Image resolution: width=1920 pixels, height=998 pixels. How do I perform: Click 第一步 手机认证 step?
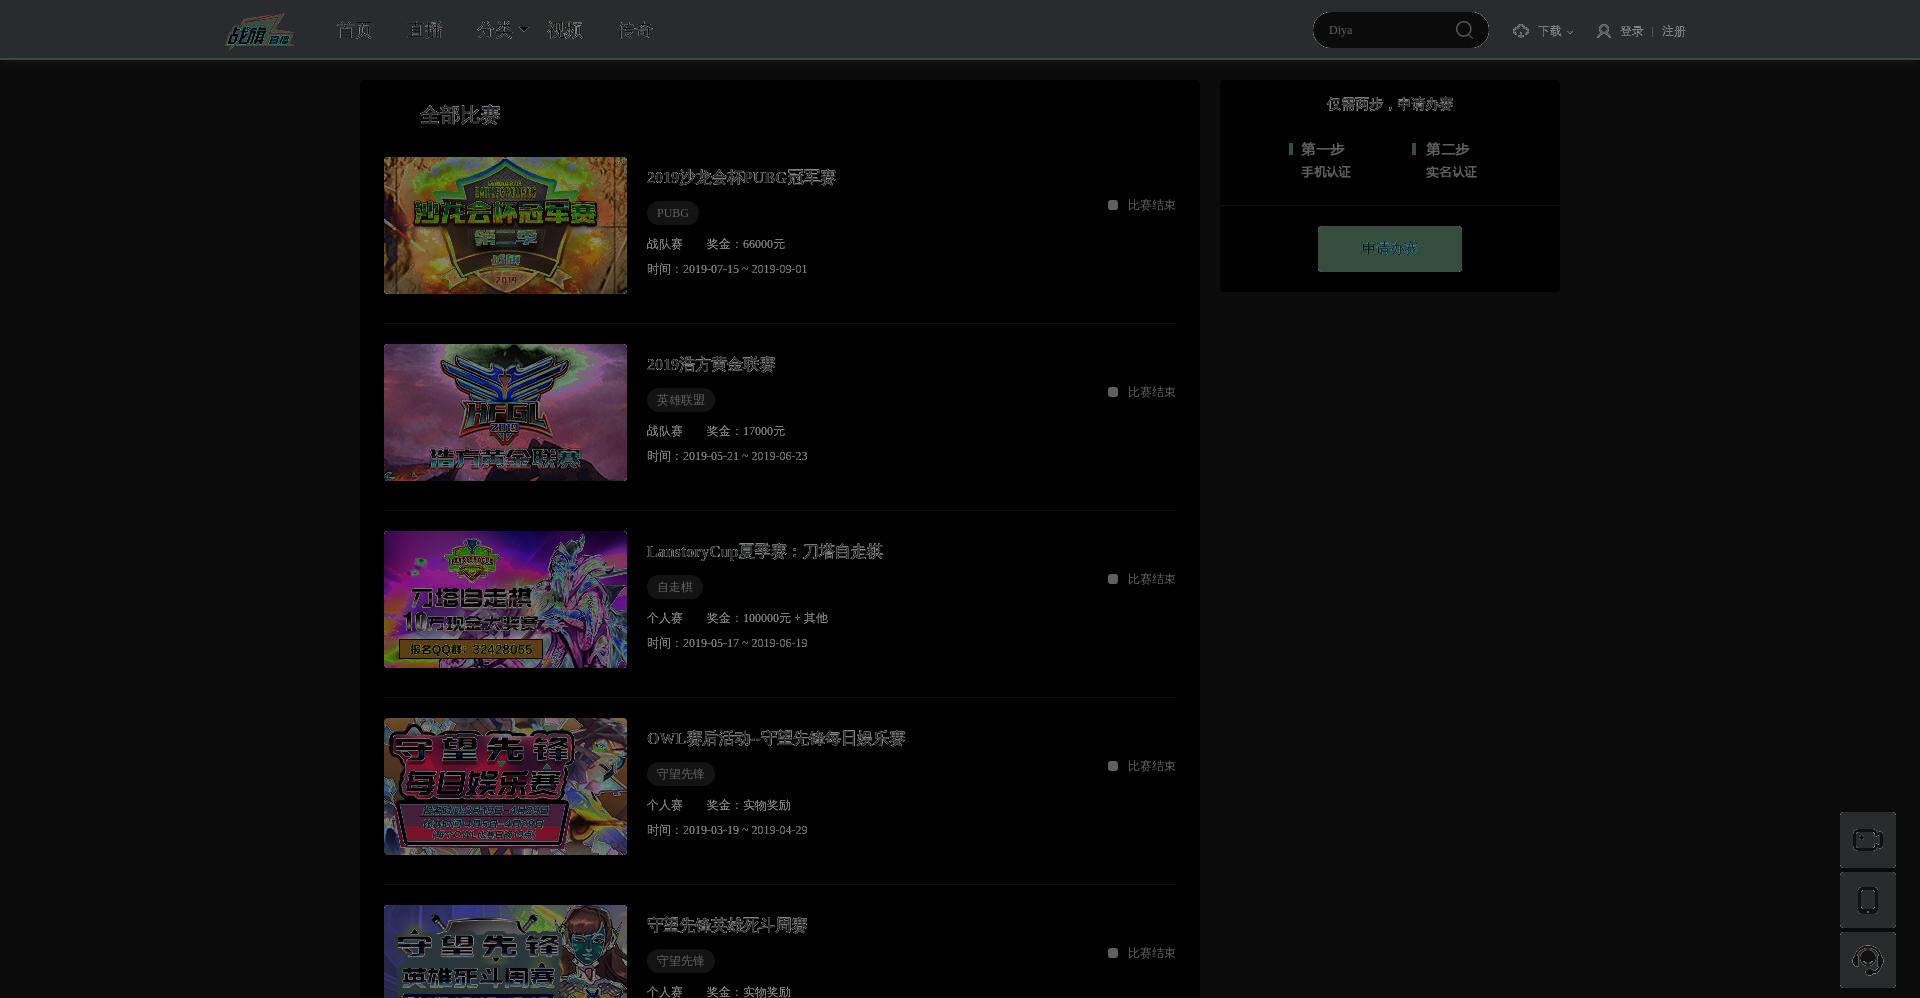click(1322, 160)
